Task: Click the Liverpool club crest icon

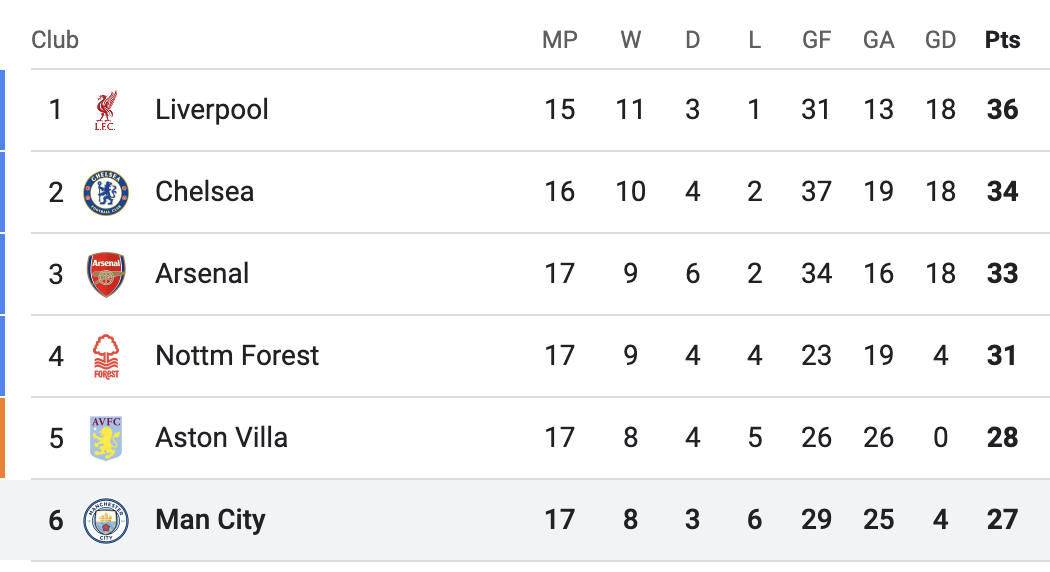Action: click(x=105, y=110)
